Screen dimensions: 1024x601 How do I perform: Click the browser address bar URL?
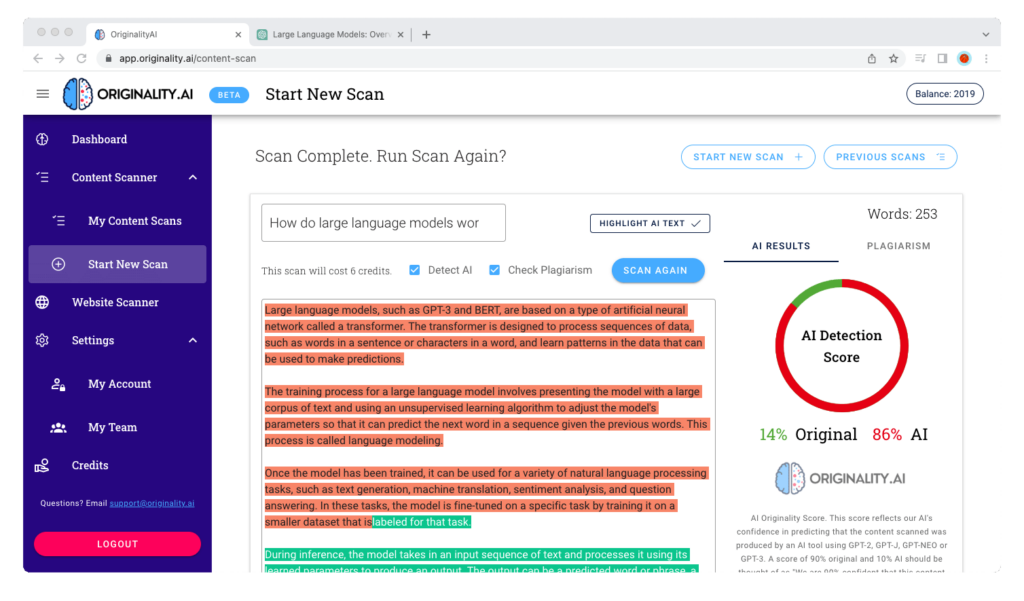(x=187, y=58)
